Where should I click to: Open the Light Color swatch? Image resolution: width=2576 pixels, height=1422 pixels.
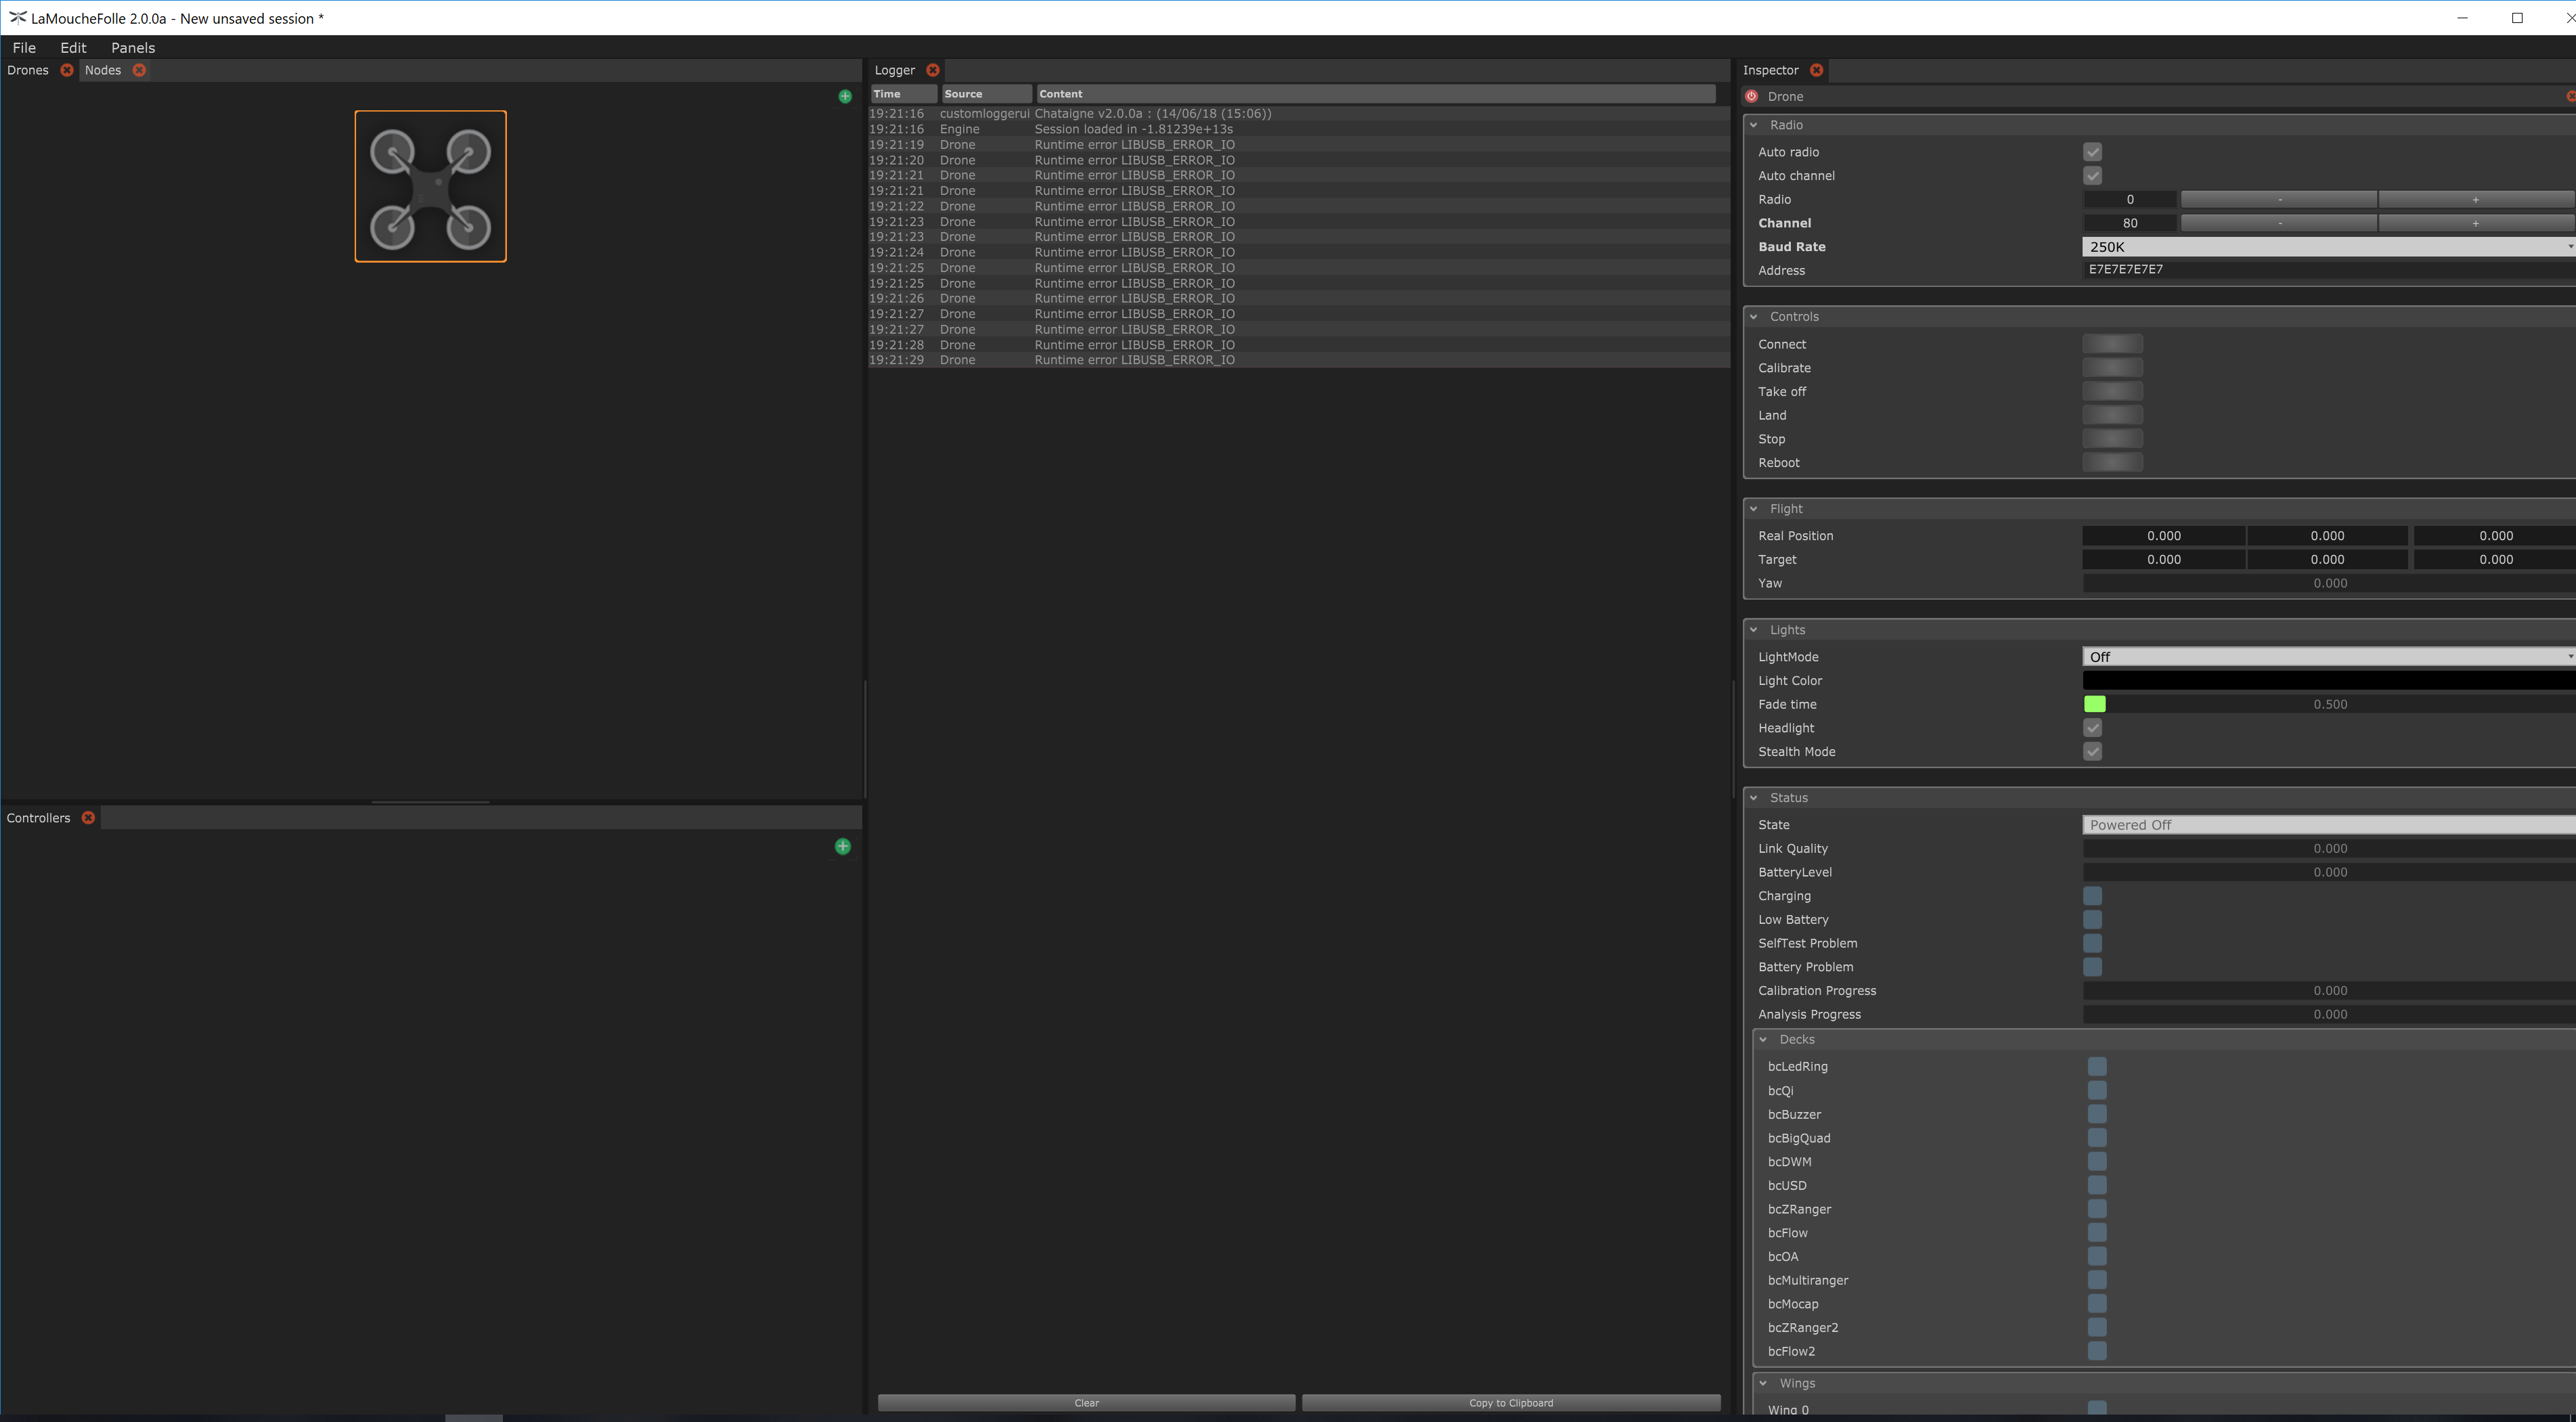coord(2326,680)
